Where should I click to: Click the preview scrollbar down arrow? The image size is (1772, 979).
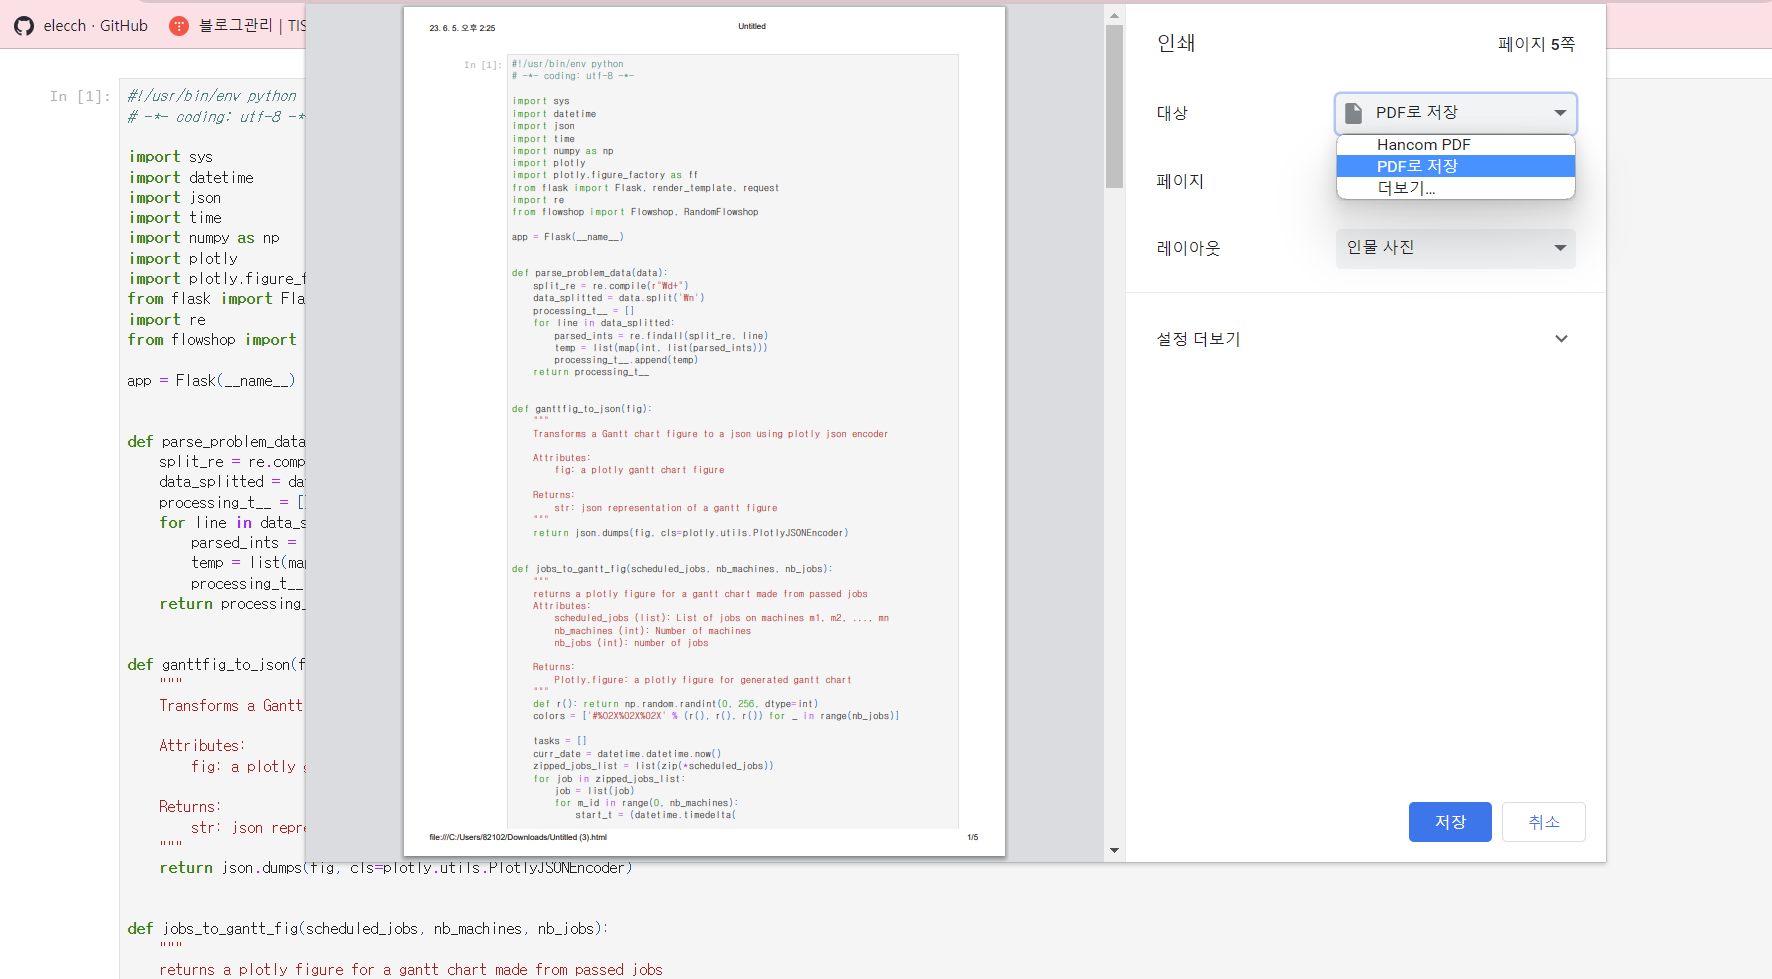click(1114, 850)
